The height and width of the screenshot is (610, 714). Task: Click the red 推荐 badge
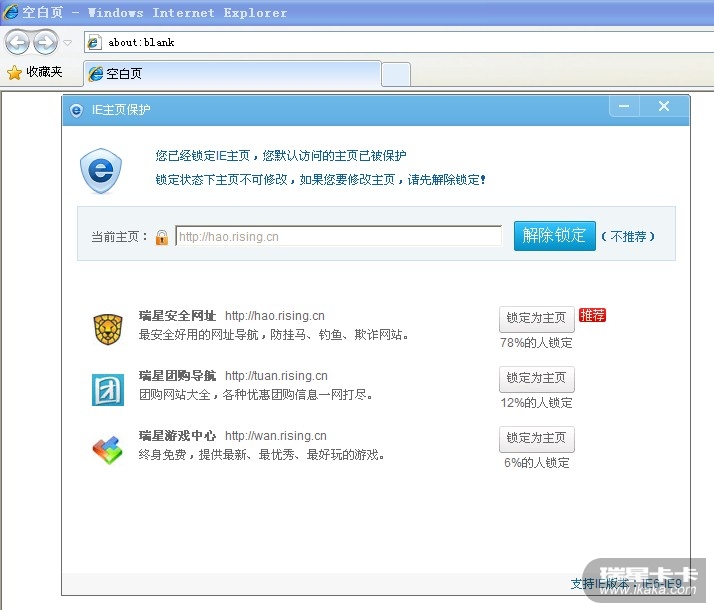point(592,315)
